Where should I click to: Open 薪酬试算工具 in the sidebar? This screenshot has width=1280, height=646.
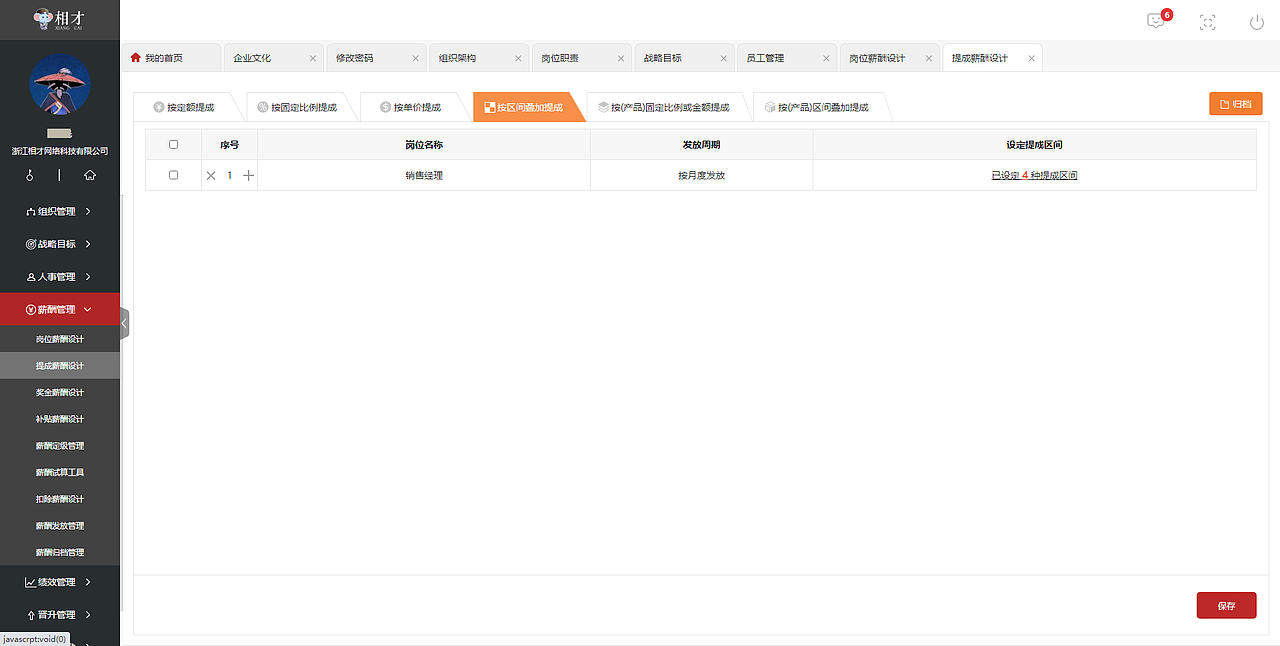(x=60, y=472)
